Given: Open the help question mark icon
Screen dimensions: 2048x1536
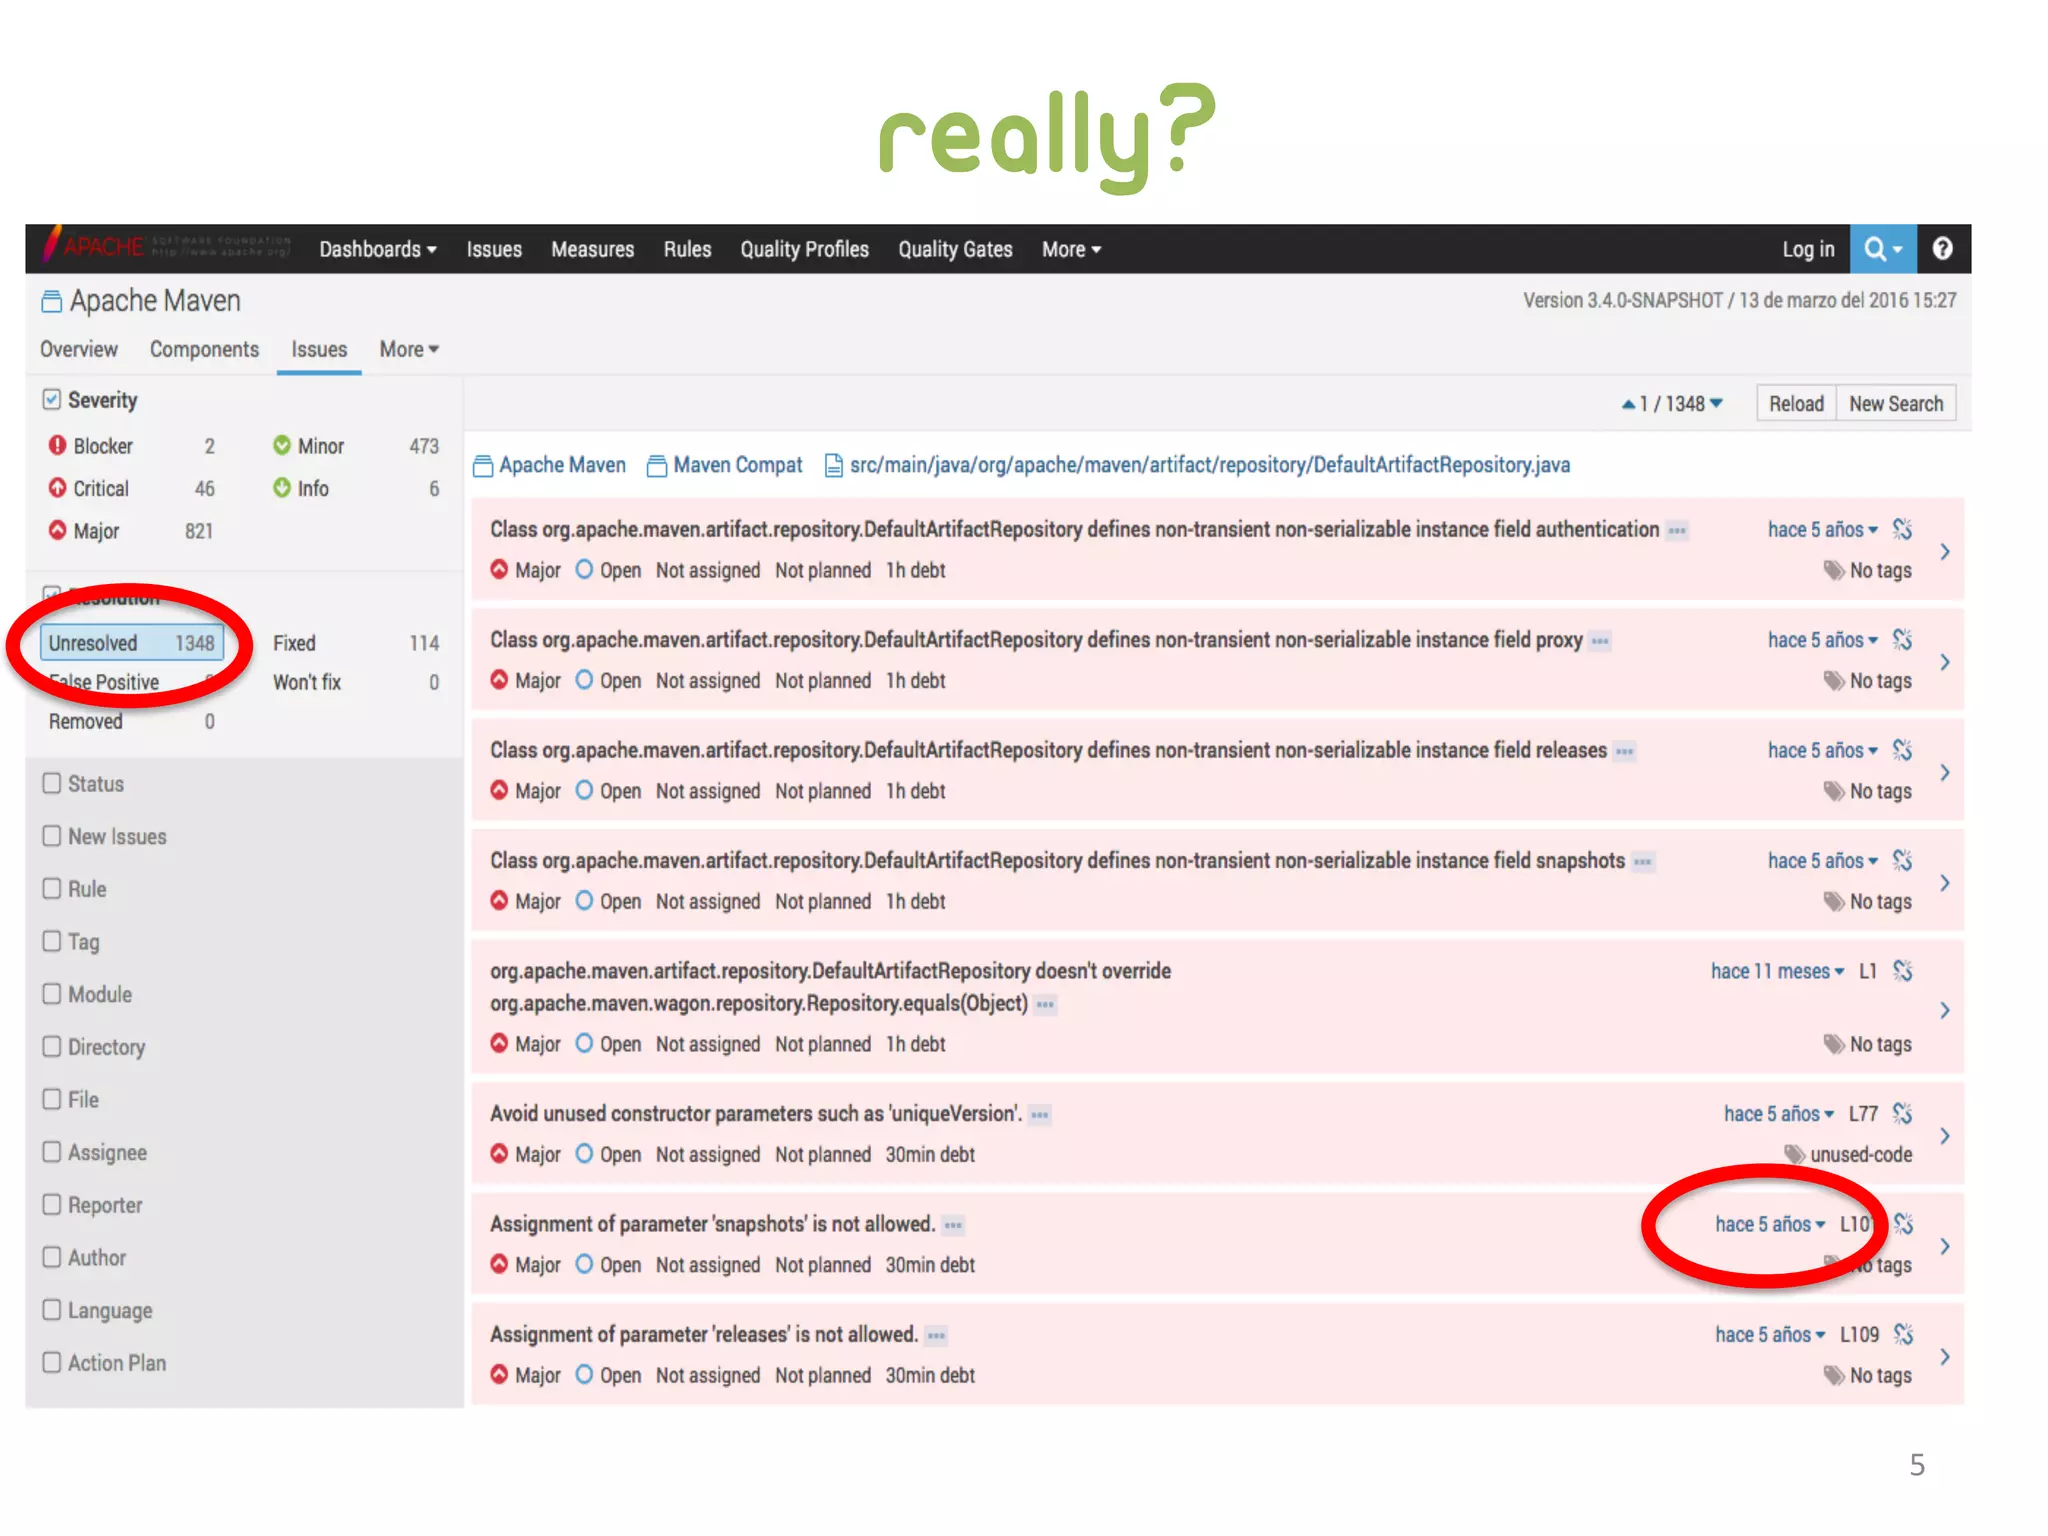Looking at the screenshot, I should coord(1942,249).
